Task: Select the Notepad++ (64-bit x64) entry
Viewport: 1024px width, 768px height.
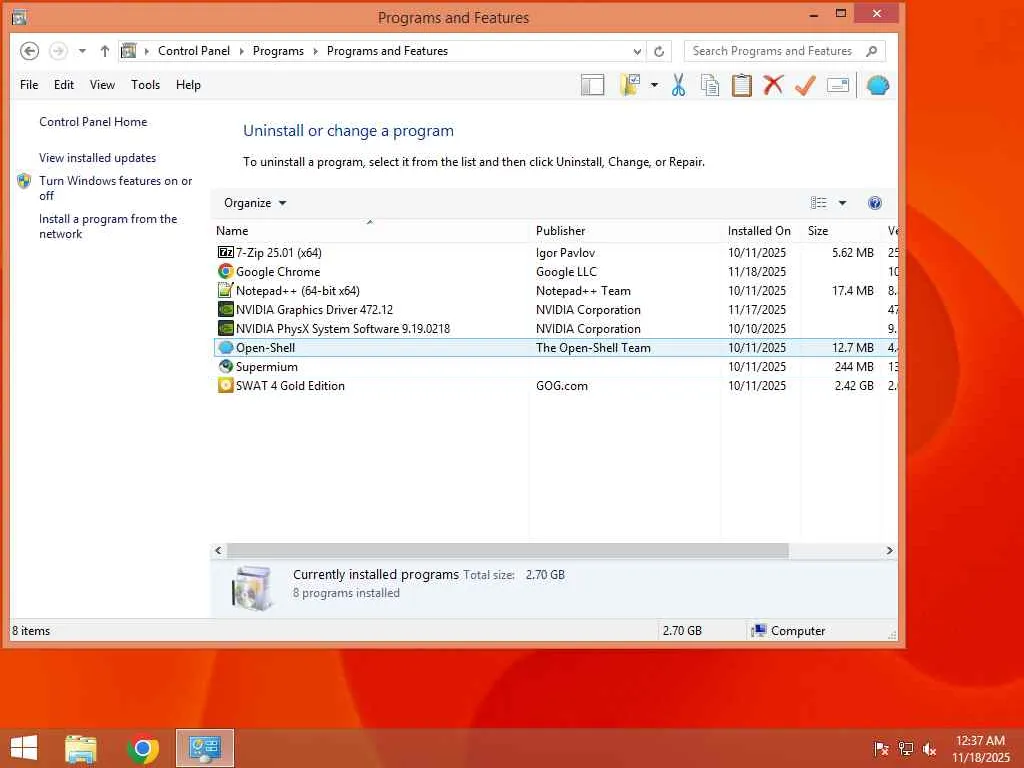Action: (x=555, y=291)
